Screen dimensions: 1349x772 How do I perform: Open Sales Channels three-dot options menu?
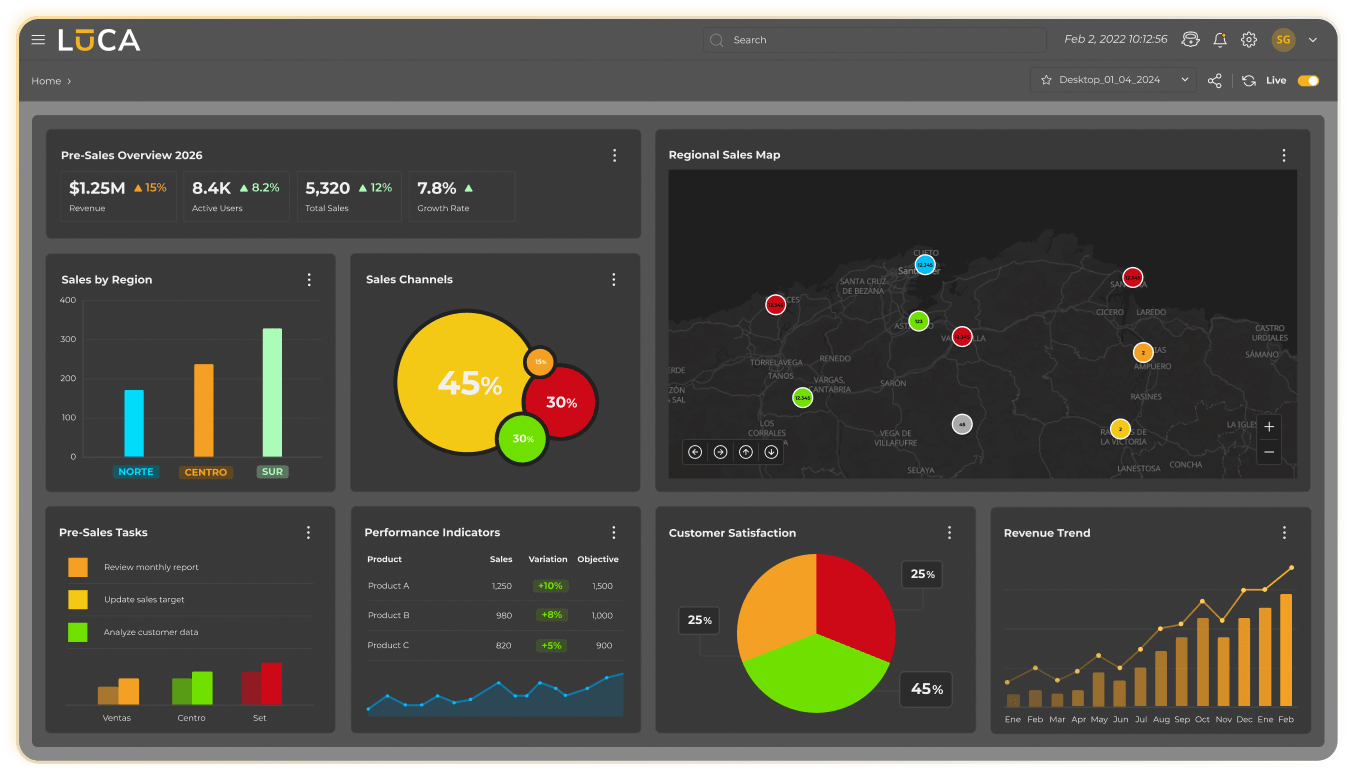(x=614, y=280)
